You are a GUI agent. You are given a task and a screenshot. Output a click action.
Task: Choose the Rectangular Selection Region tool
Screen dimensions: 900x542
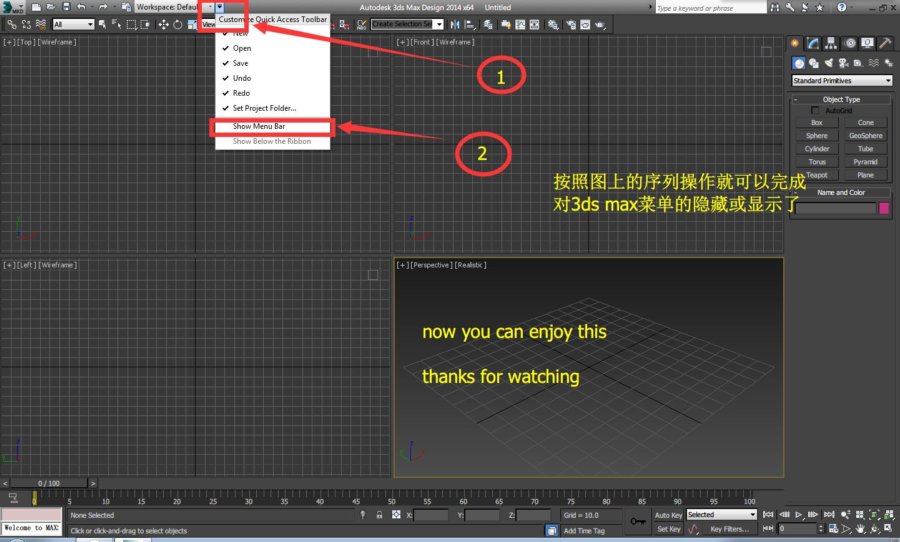tap(131, 24)
